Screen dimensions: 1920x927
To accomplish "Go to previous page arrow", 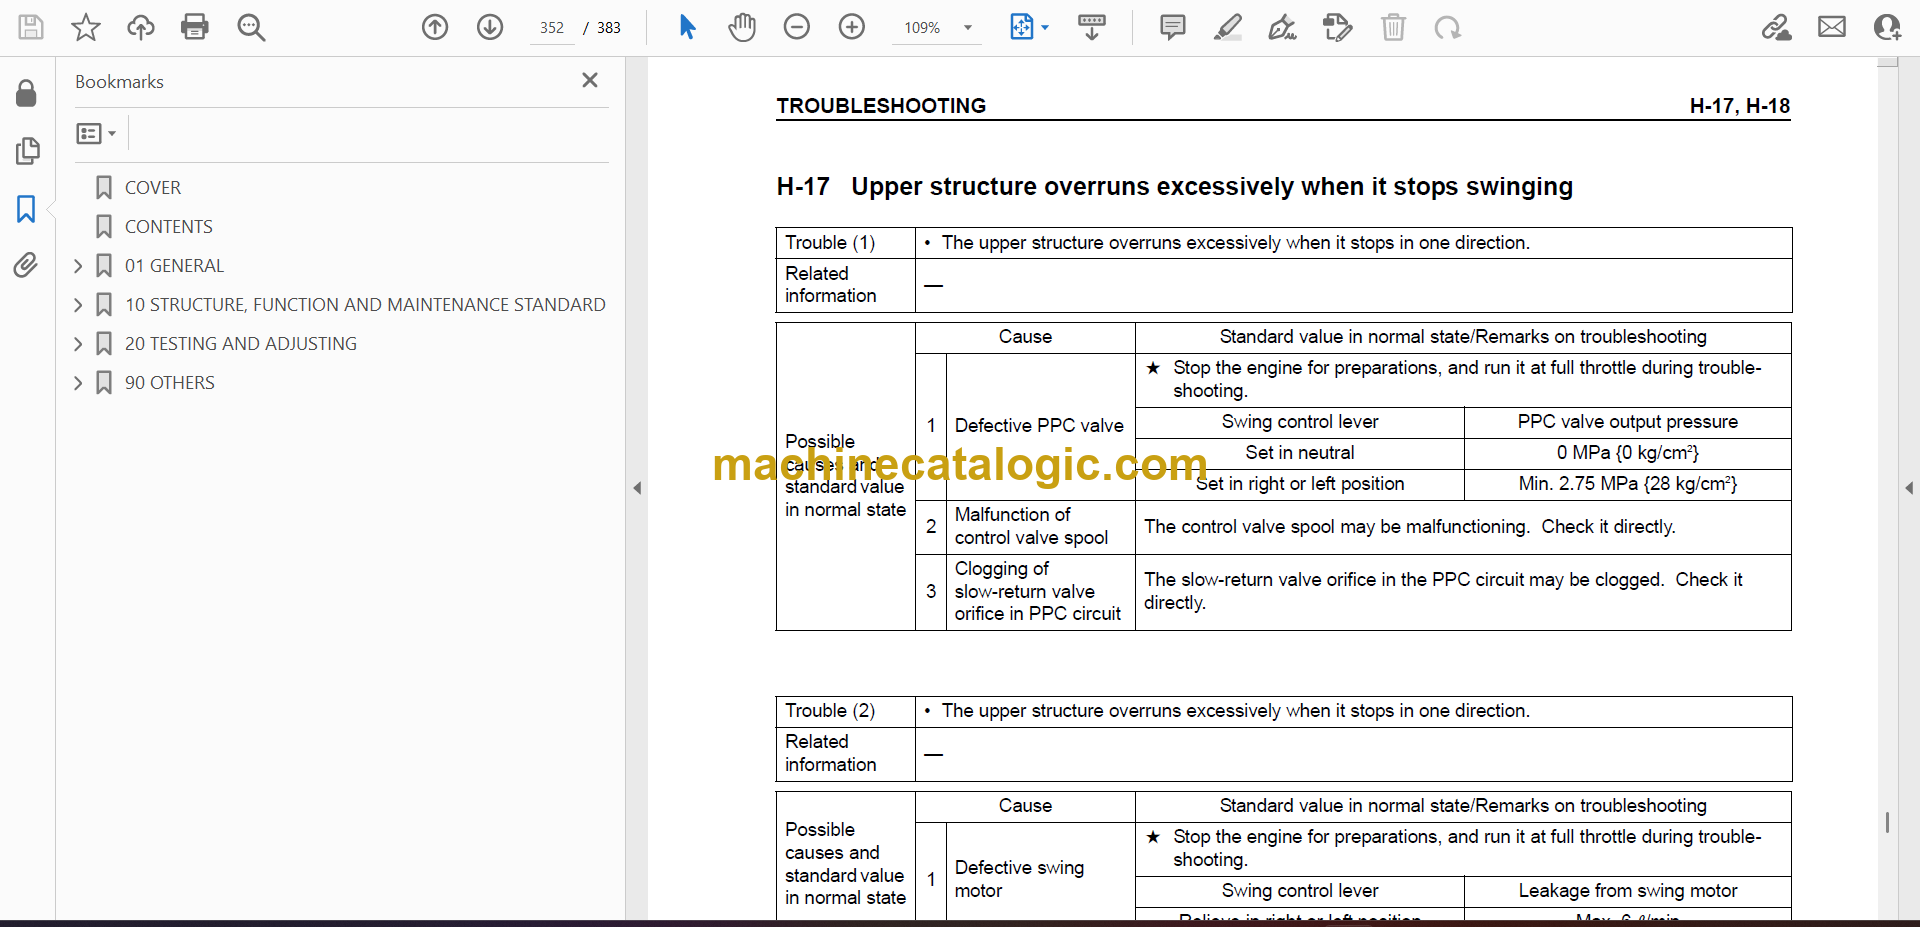I will (x=435, y=27).
